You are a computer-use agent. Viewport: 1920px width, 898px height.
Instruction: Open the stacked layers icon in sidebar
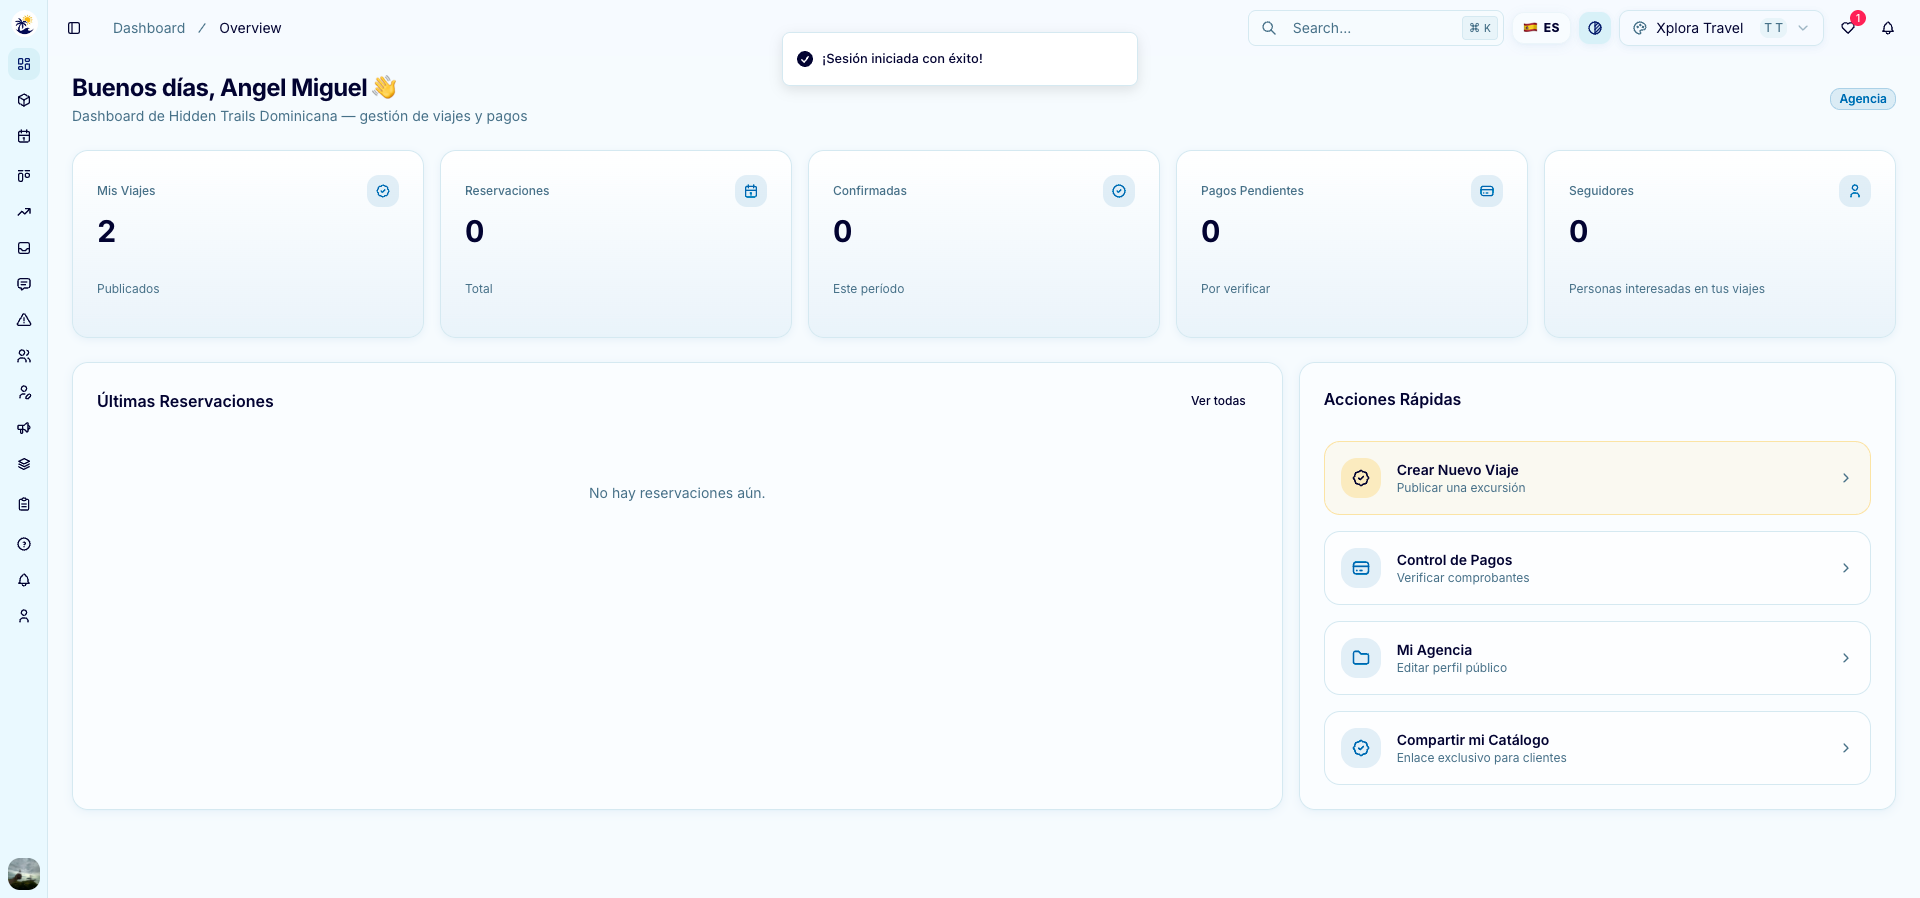tap(24, 464)
